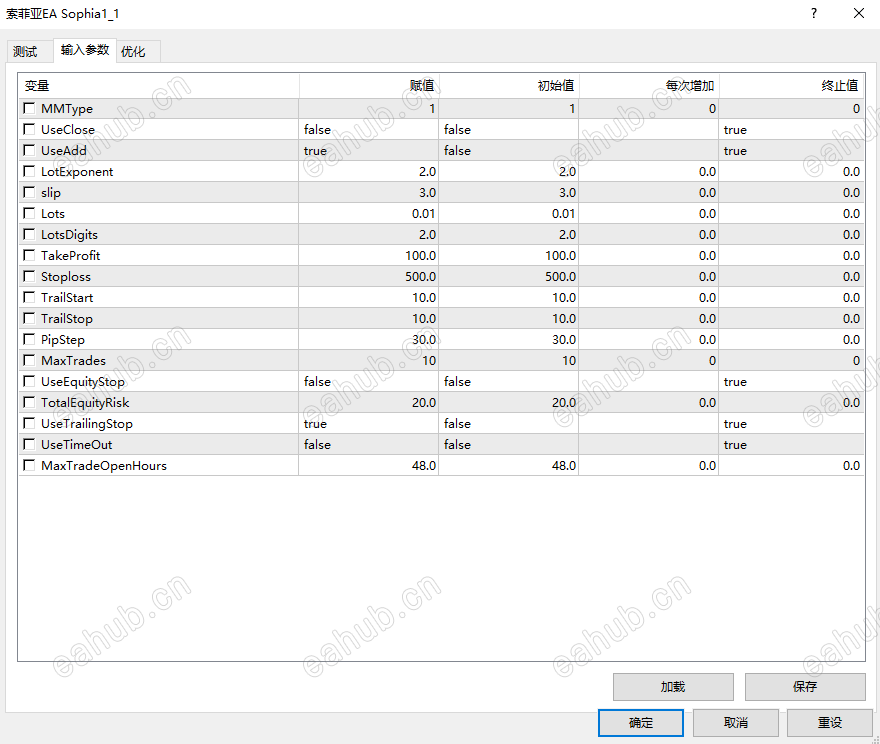Select the PipStep variable name

coord(63,339)
